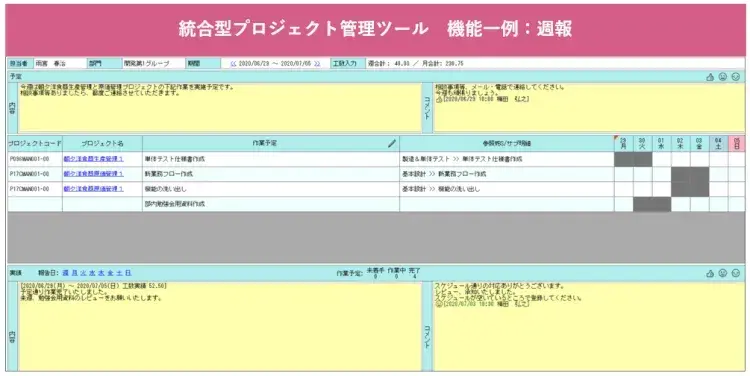Click 05 日 day column header
This screenshot has width=750, height=376.
737,144
